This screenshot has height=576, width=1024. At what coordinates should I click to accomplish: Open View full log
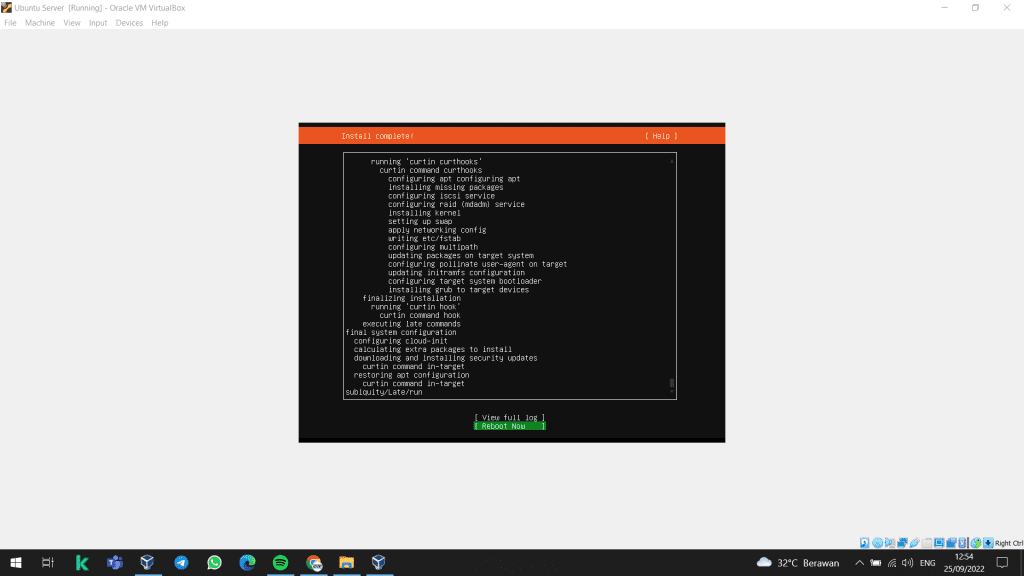tap(509, 417)
